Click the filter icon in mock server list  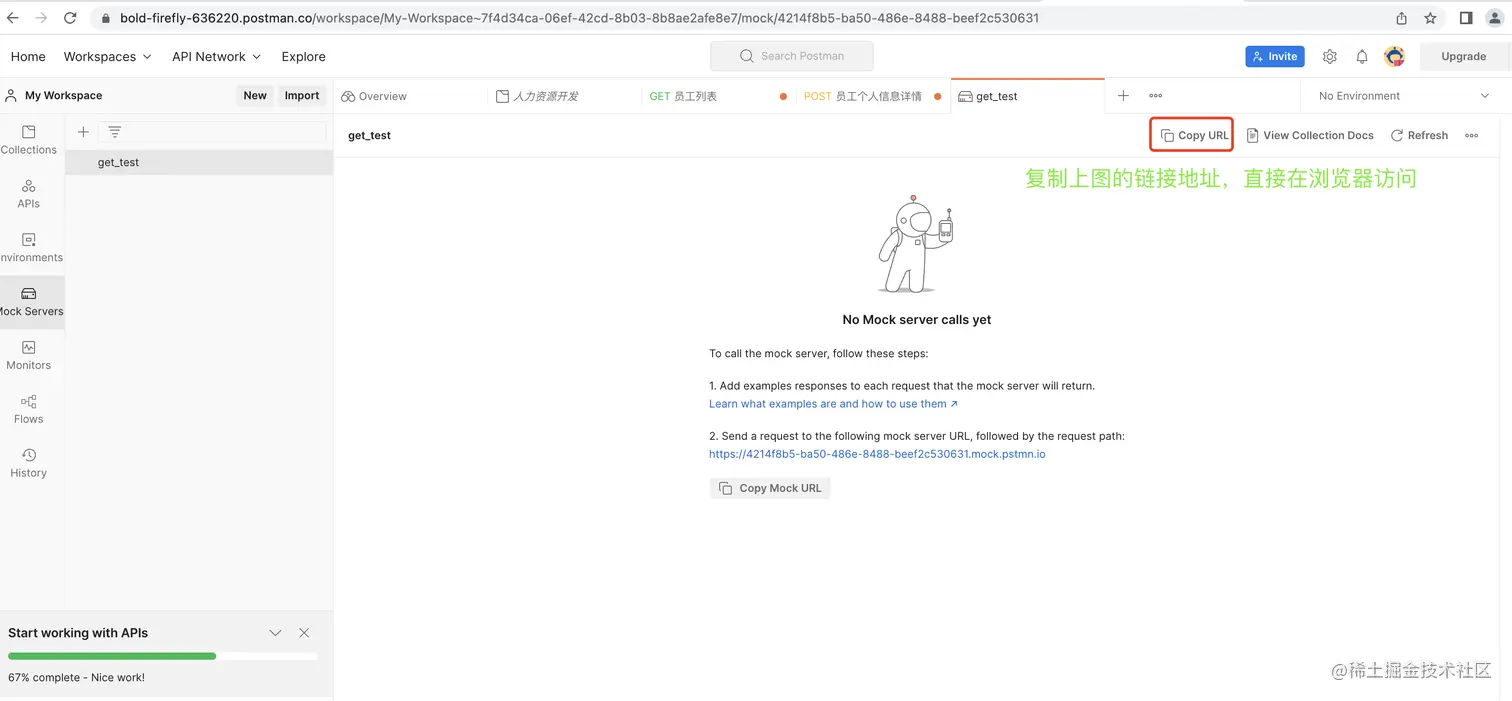(114, 132)
